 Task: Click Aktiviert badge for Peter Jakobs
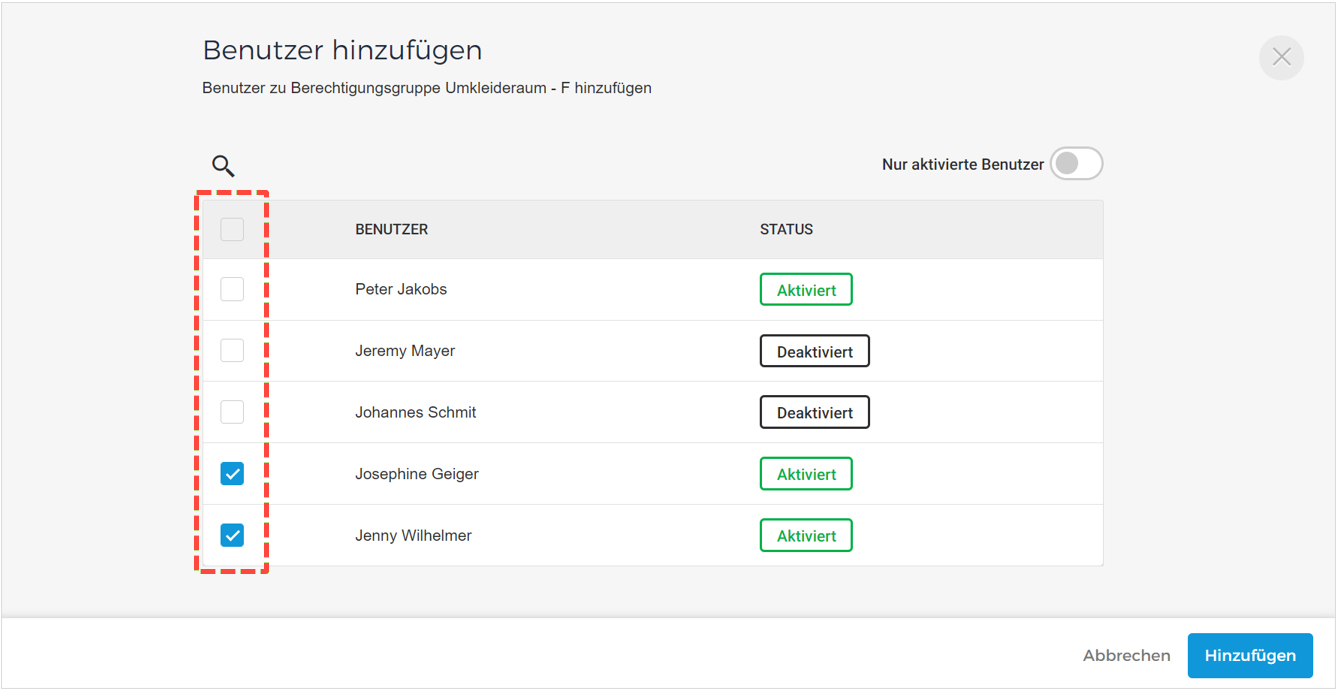(x=806, y=290)
